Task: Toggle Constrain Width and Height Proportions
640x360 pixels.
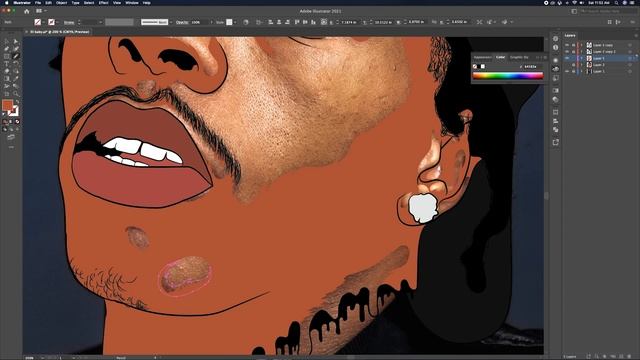Action: click(x=434, y=22)
